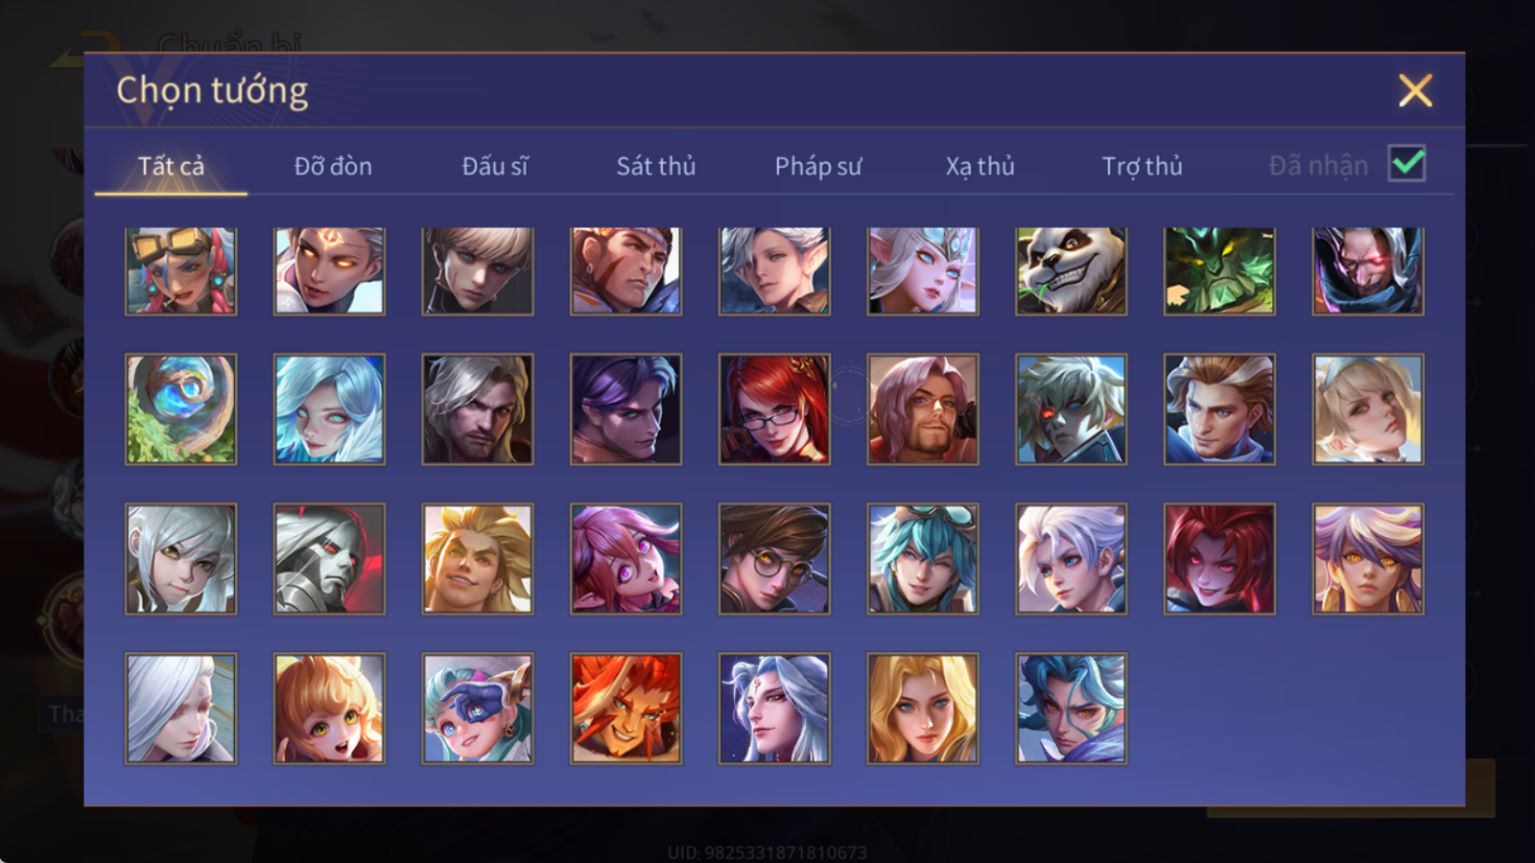The image size is (1535, 863).
Task: Choose the orange fiery-maned beast hero
Action: (x=626, y=709)
